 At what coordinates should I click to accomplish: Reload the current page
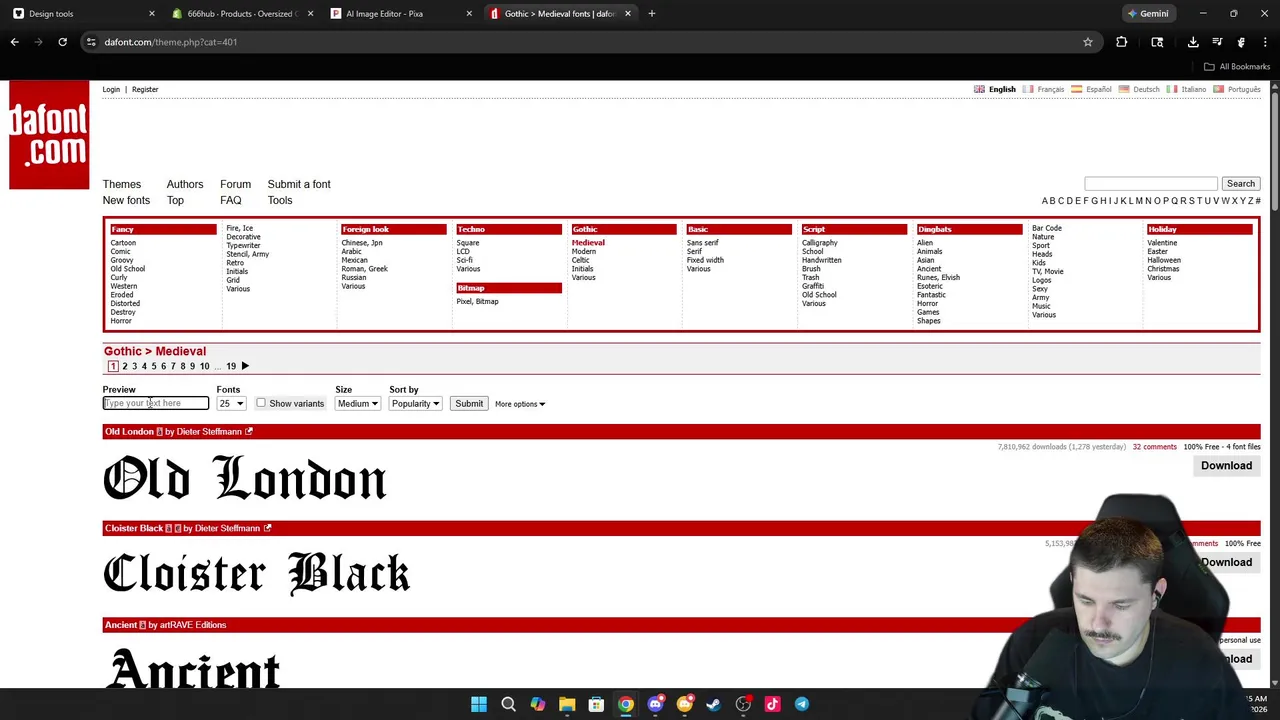coord(62,42)
